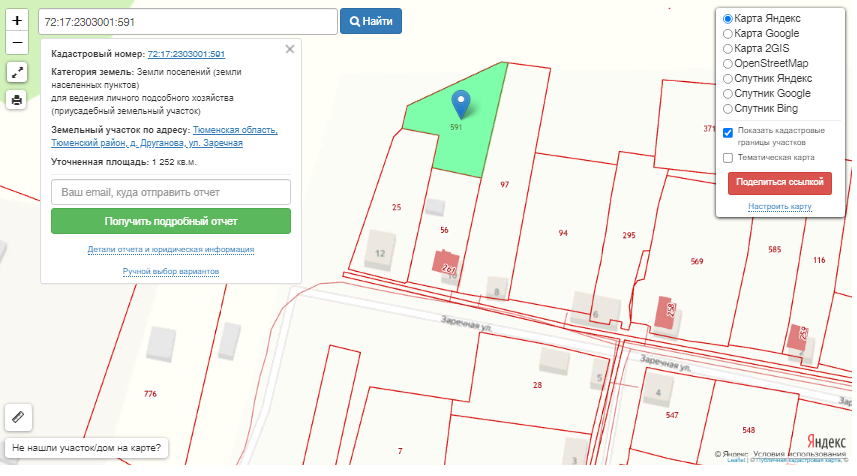Zoom in with the plus button
This screenshot has height=476, width=857.
pos(17,20)
